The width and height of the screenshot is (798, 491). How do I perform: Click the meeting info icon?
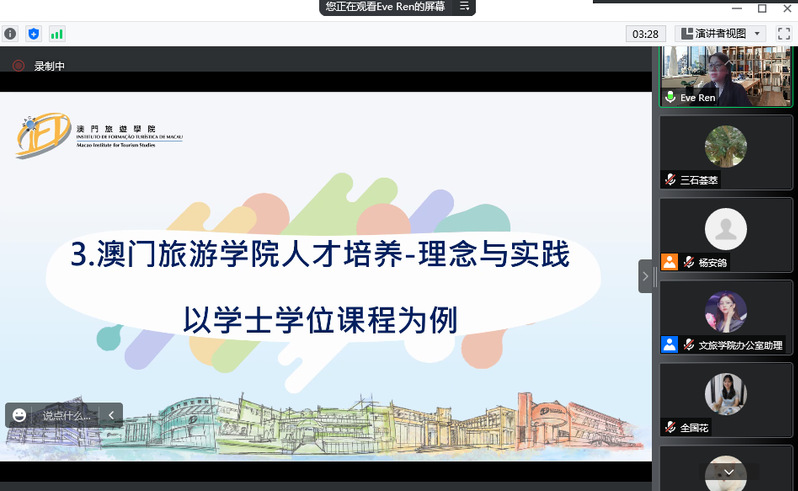(10, 33)
